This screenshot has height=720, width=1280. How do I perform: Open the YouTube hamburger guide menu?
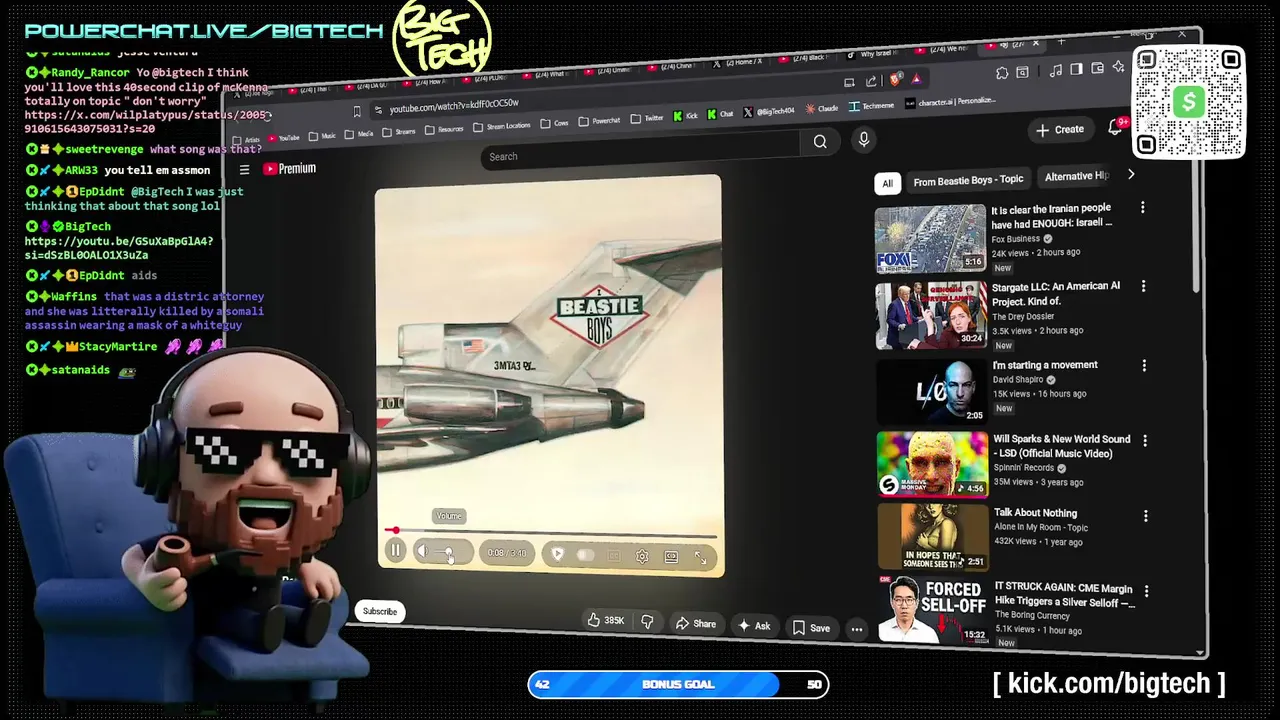click(244, 170)
